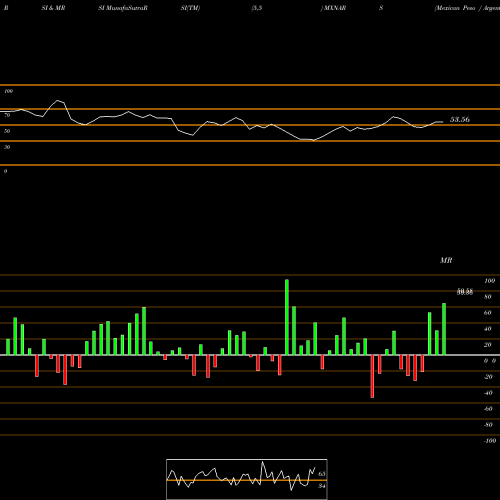Click the RSI axis label 70
The height and width of the screenshot is (500, 500).
[x=7, y=115]
